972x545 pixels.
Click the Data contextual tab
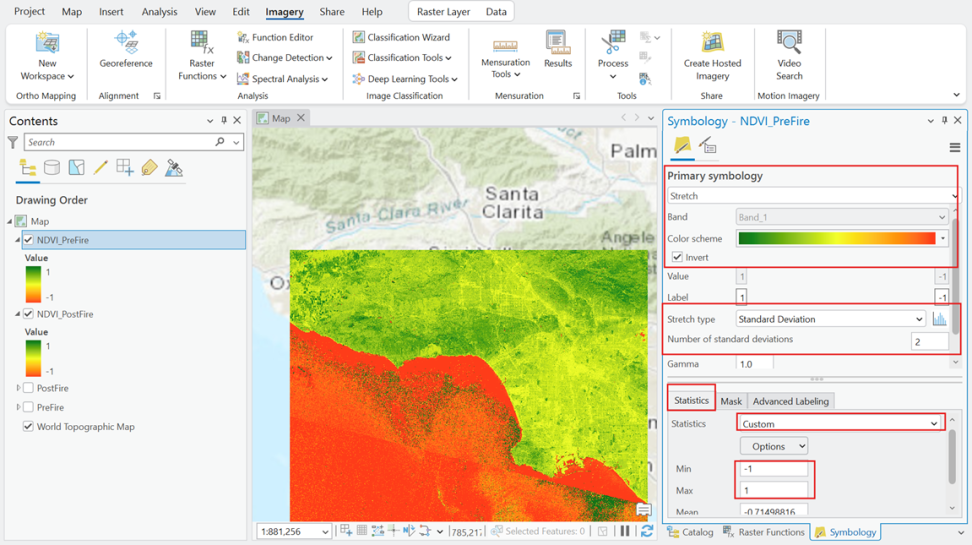click(496, 12)
